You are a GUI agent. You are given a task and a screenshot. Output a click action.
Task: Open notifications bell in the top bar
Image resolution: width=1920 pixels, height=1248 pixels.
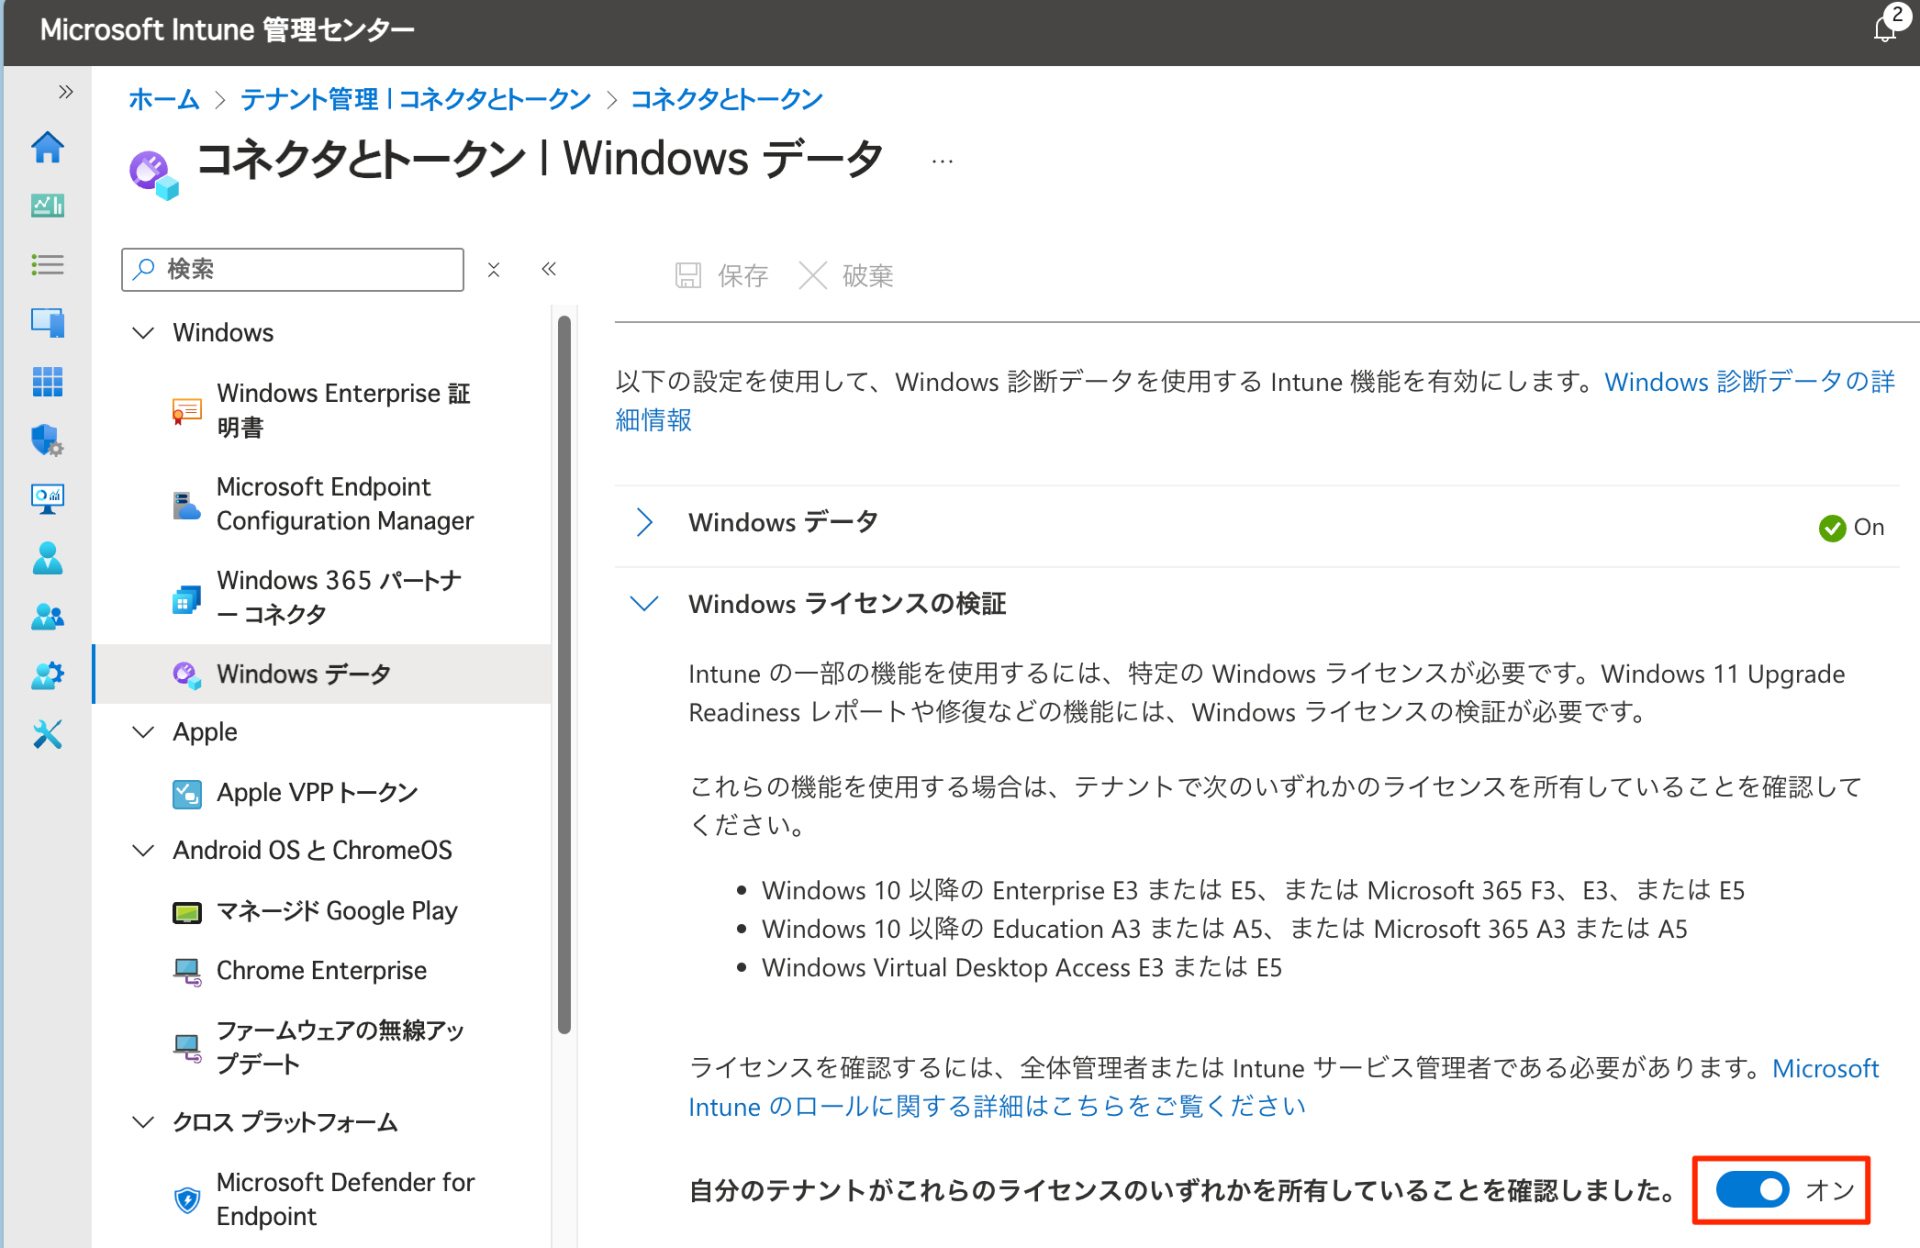pyautogui.click(x=1884, y=30)
